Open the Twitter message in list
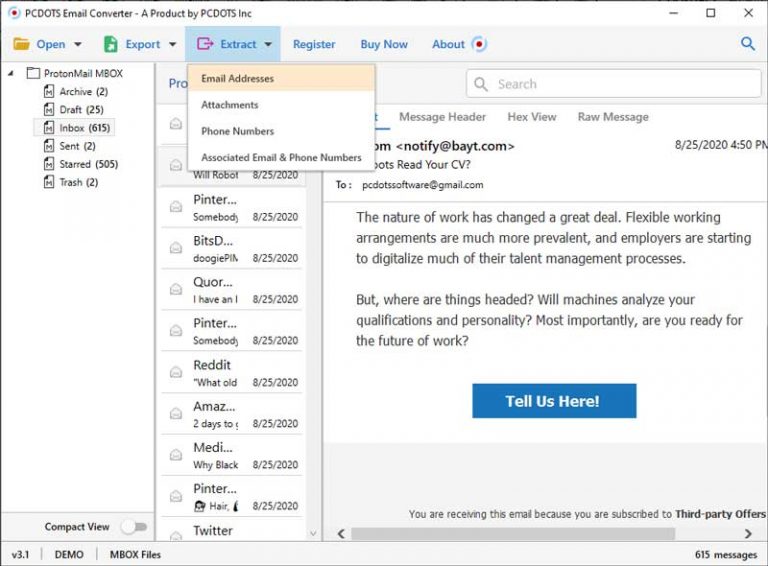The height and width of the screenshot is (566, 768). pos(232,530)
